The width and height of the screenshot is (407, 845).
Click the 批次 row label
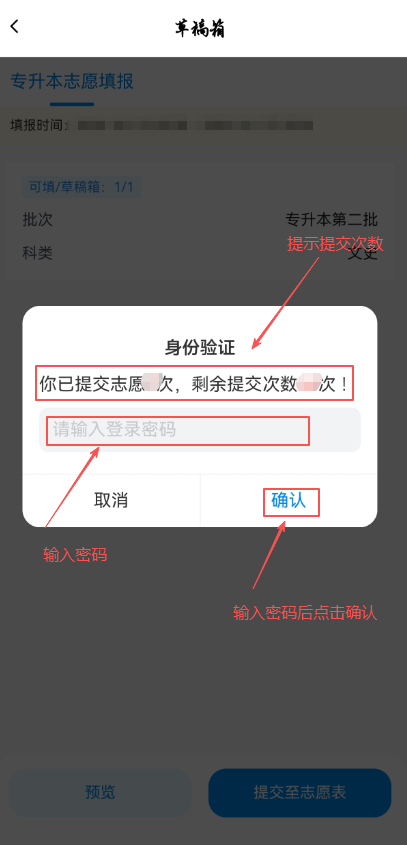(x=38, y=220)
